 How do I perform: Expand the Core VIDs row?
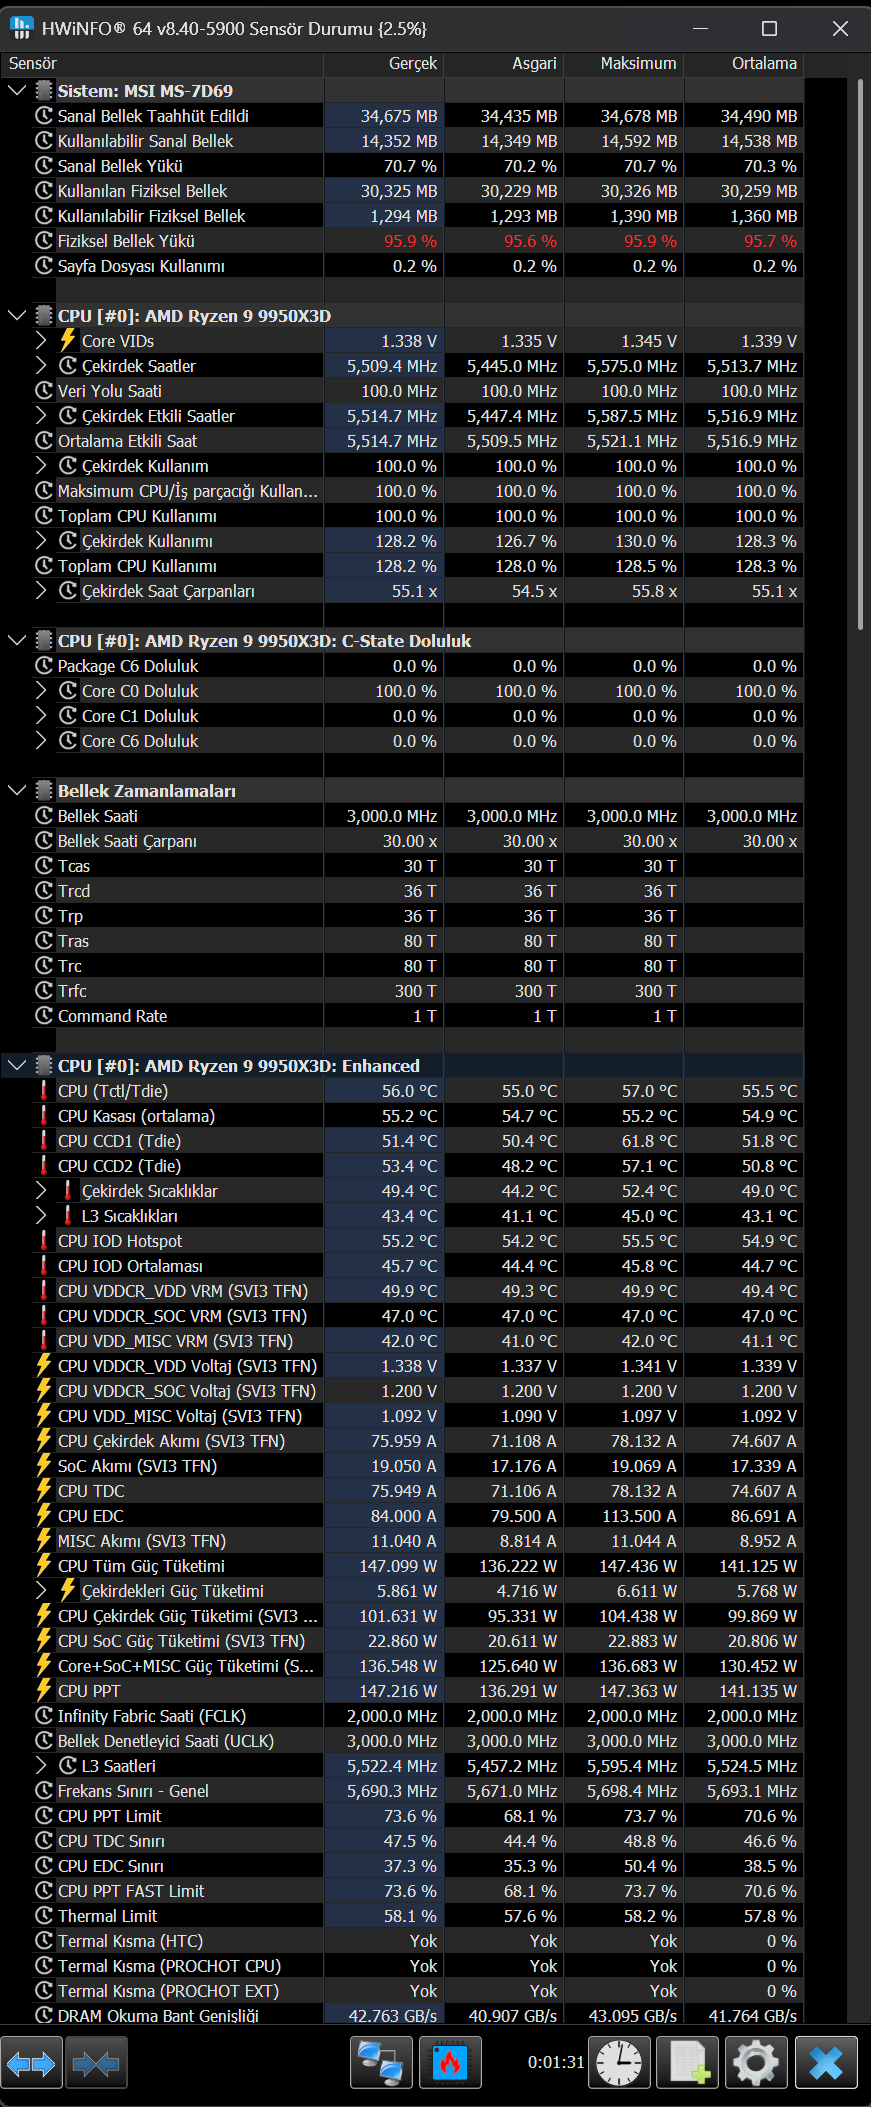coord(41,340)
